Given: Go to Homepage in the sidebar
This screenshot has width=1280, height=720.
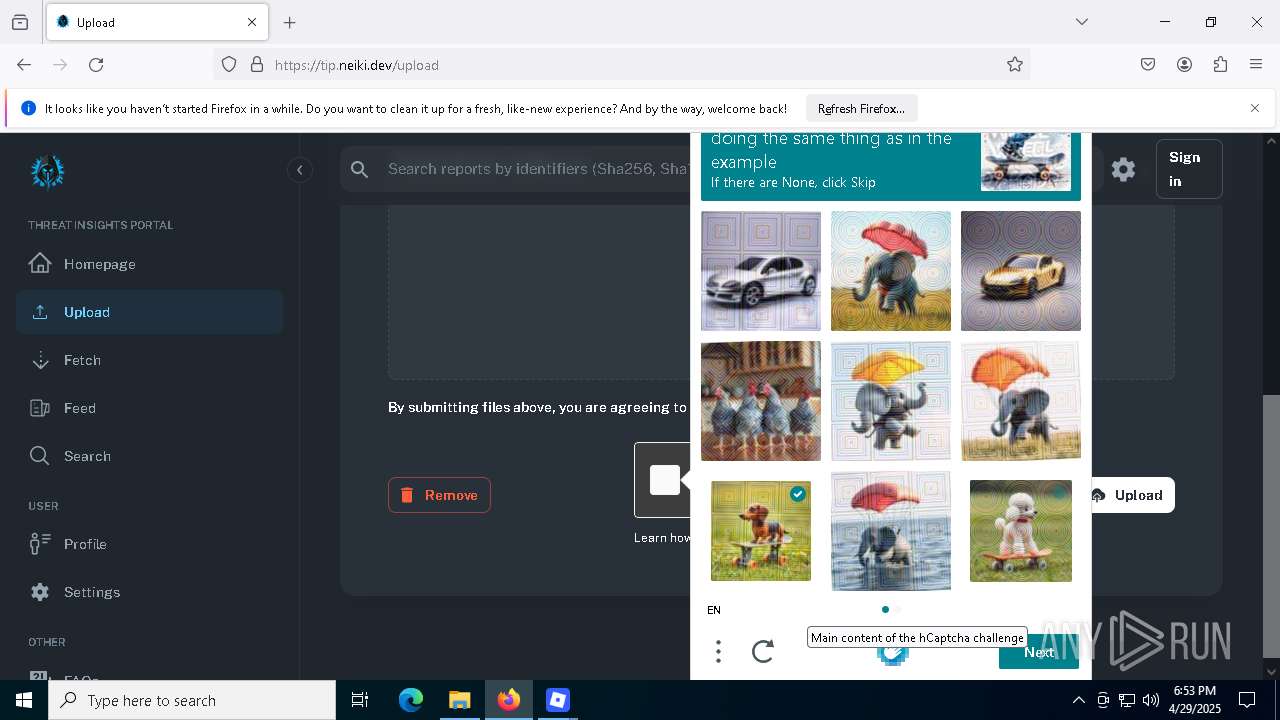Looking at the screenshot, I should point(149,264).
